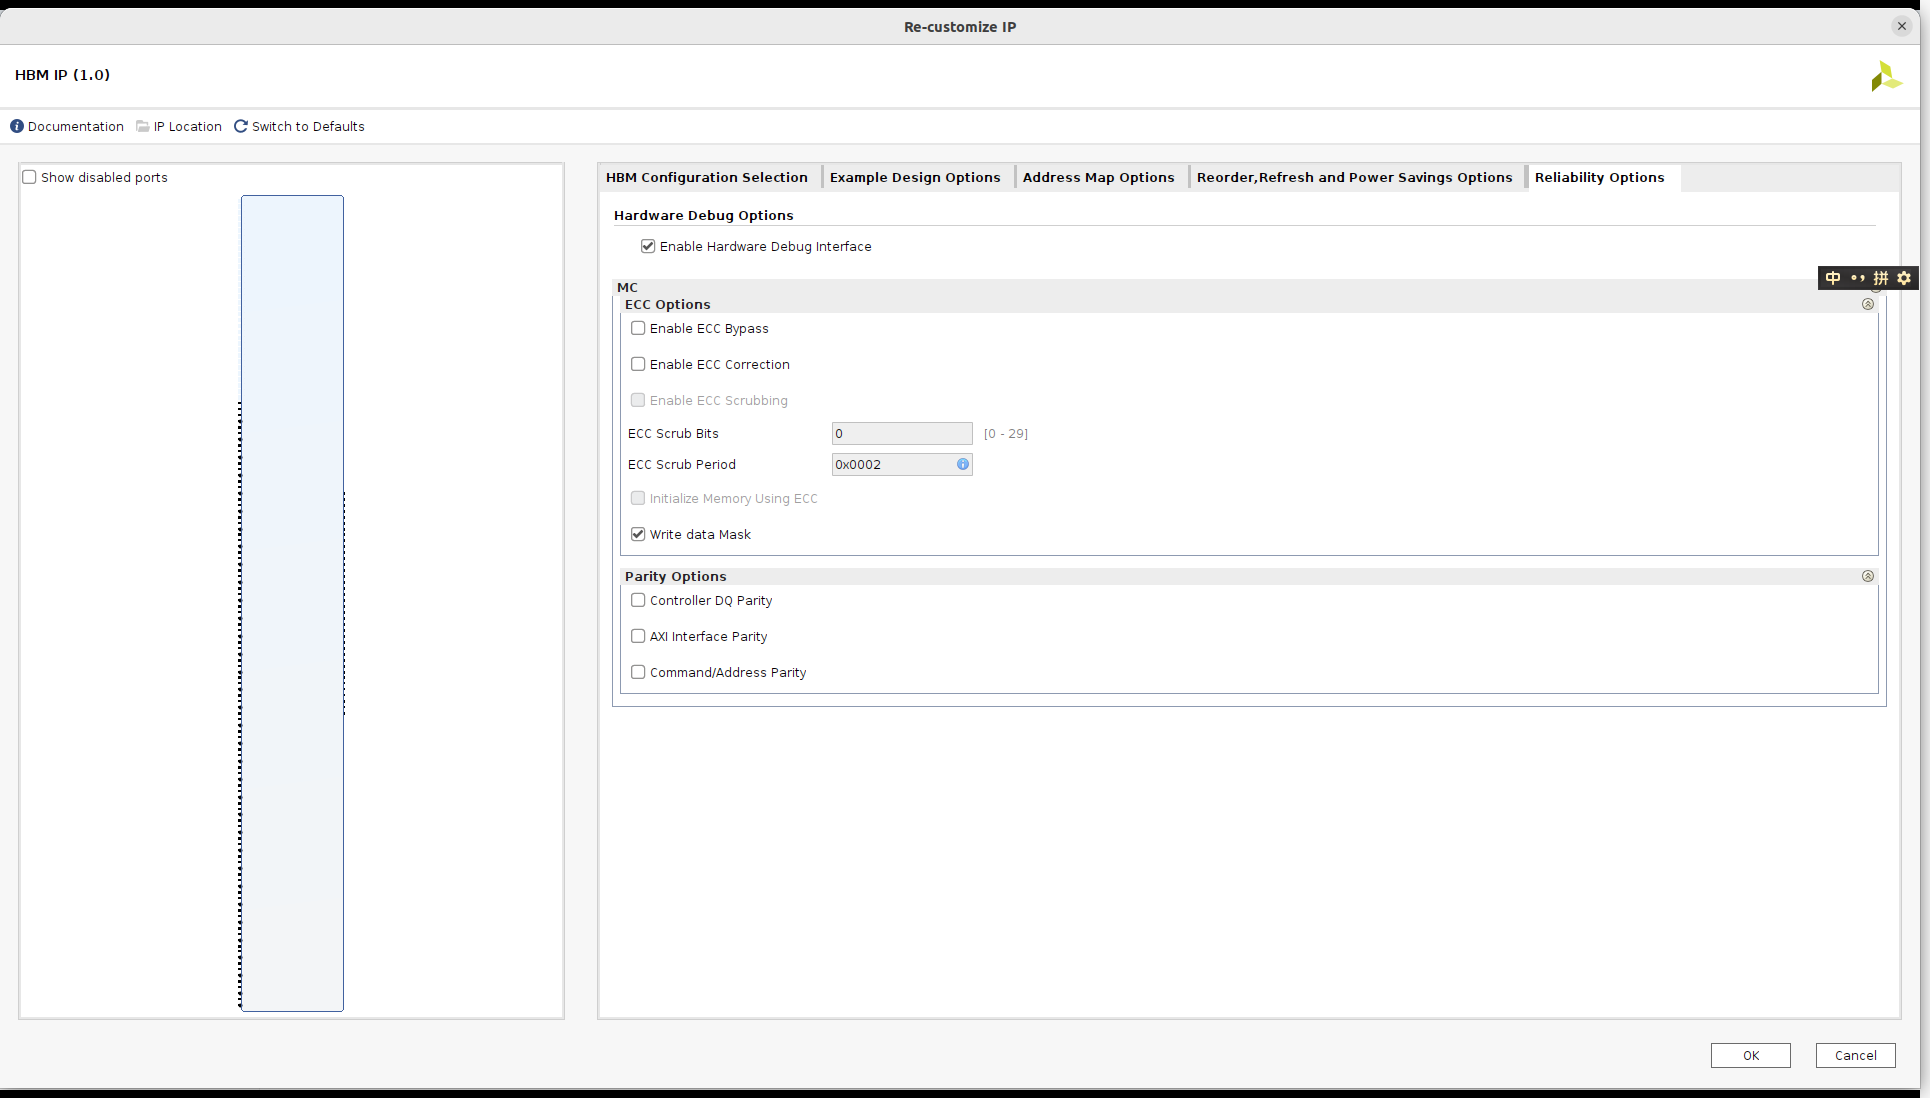This screenshot has height=1098, width=1930.
Task: Switch to the Address Map Options tab
Action: (x=1098, y=177)
